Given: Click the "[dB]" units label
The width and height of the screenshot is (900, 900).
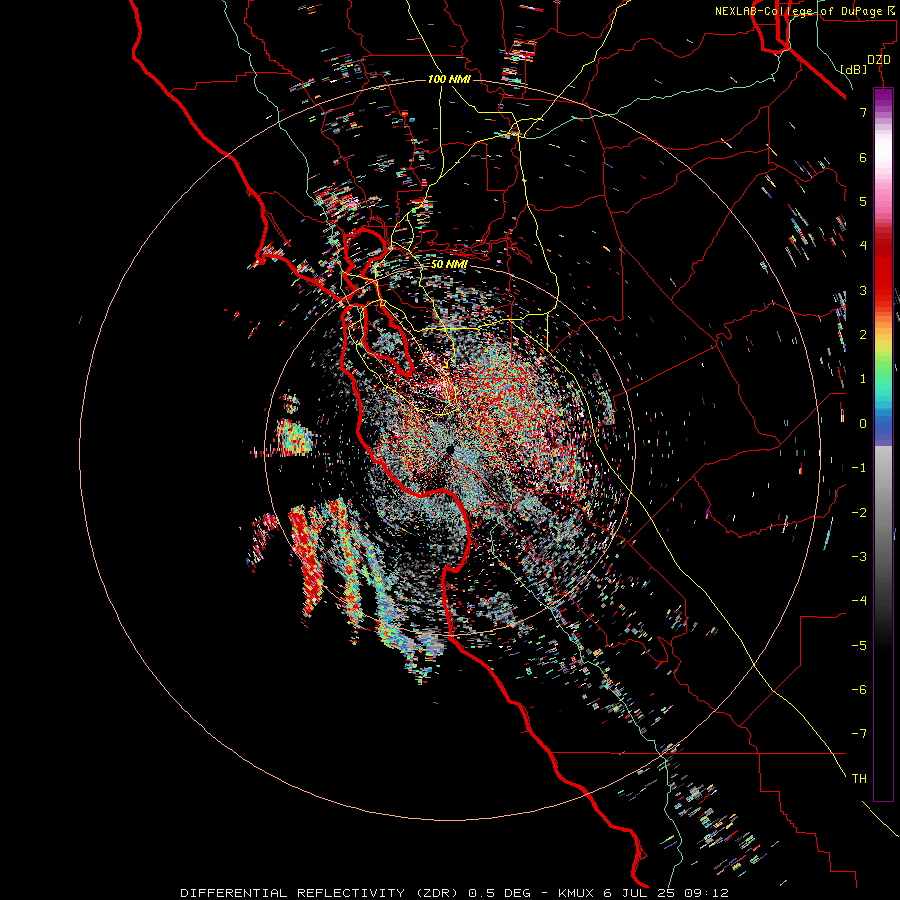Looking at the screenshot, I should pos(854,70).
